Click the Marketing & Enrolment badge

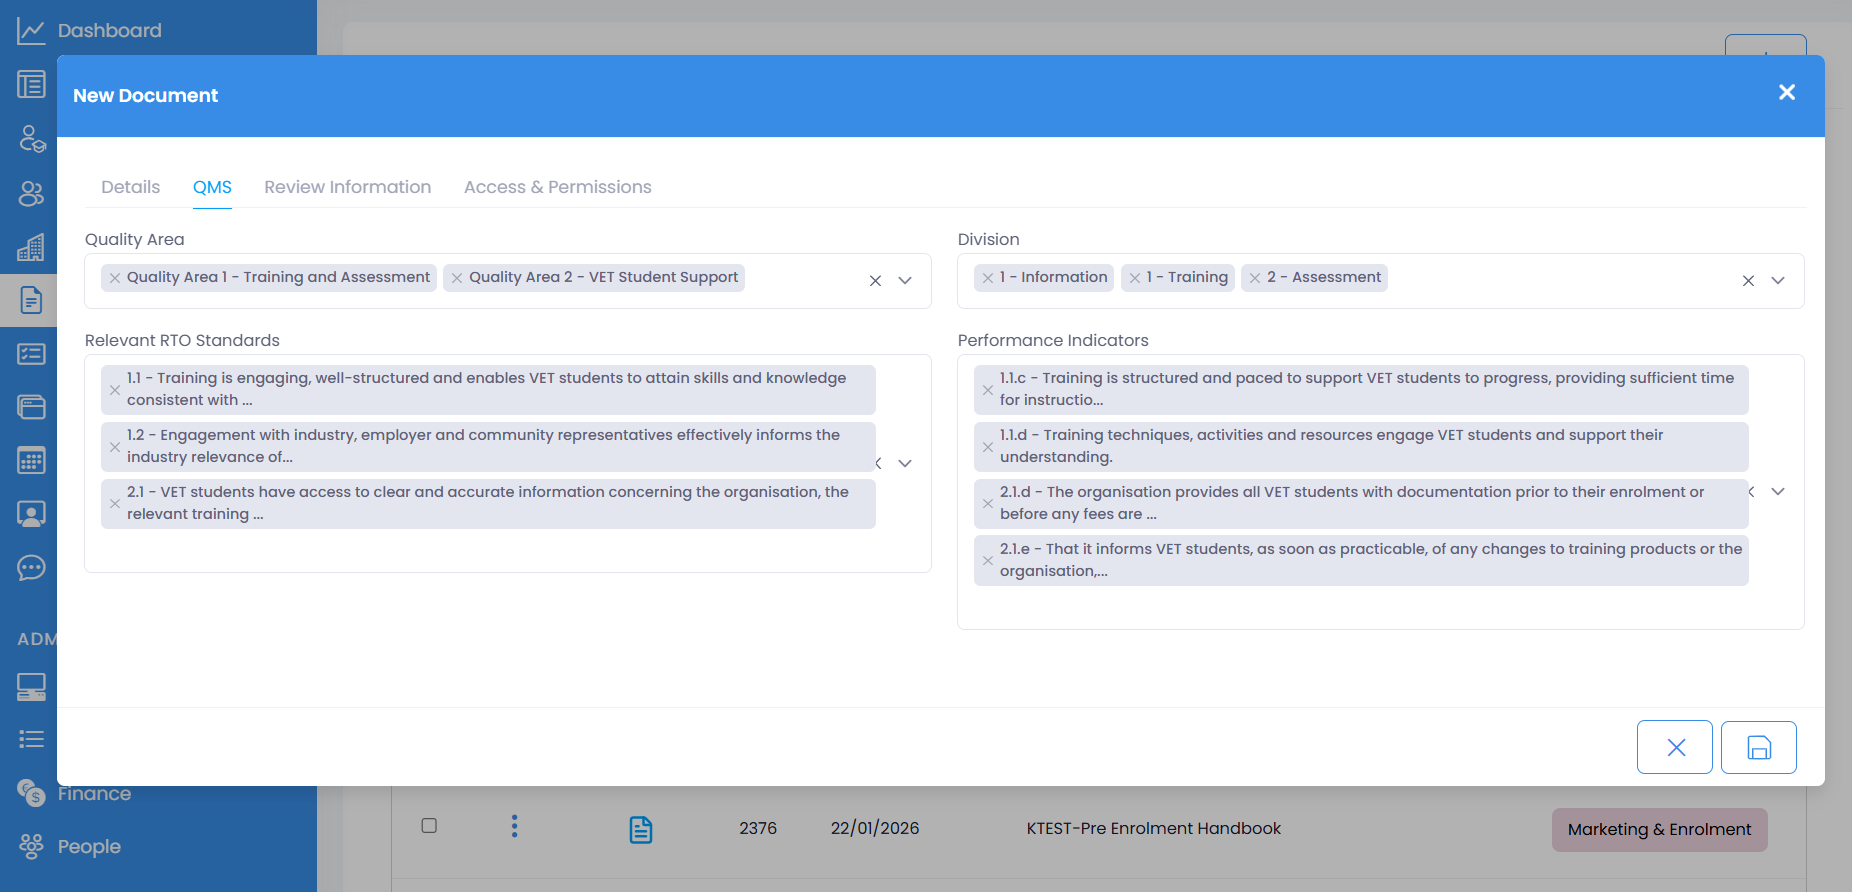point(1659,829)
